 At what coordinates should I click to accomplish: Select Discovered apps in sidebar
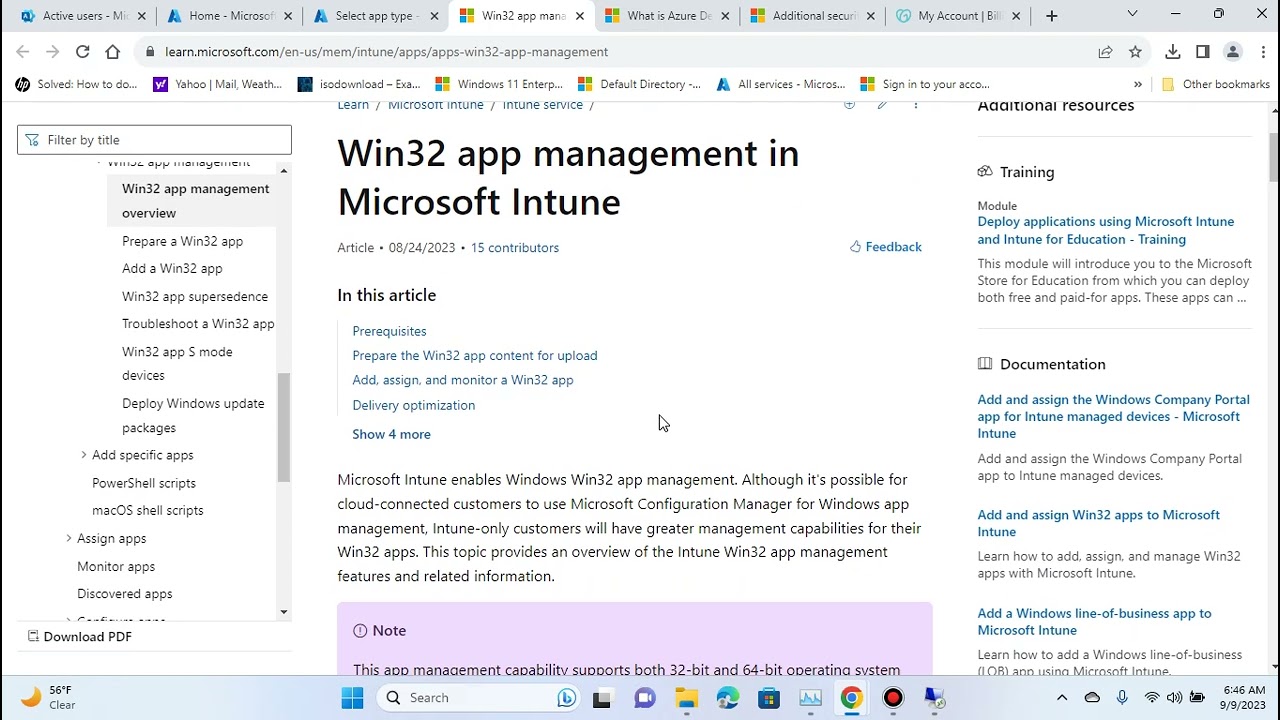125,594
